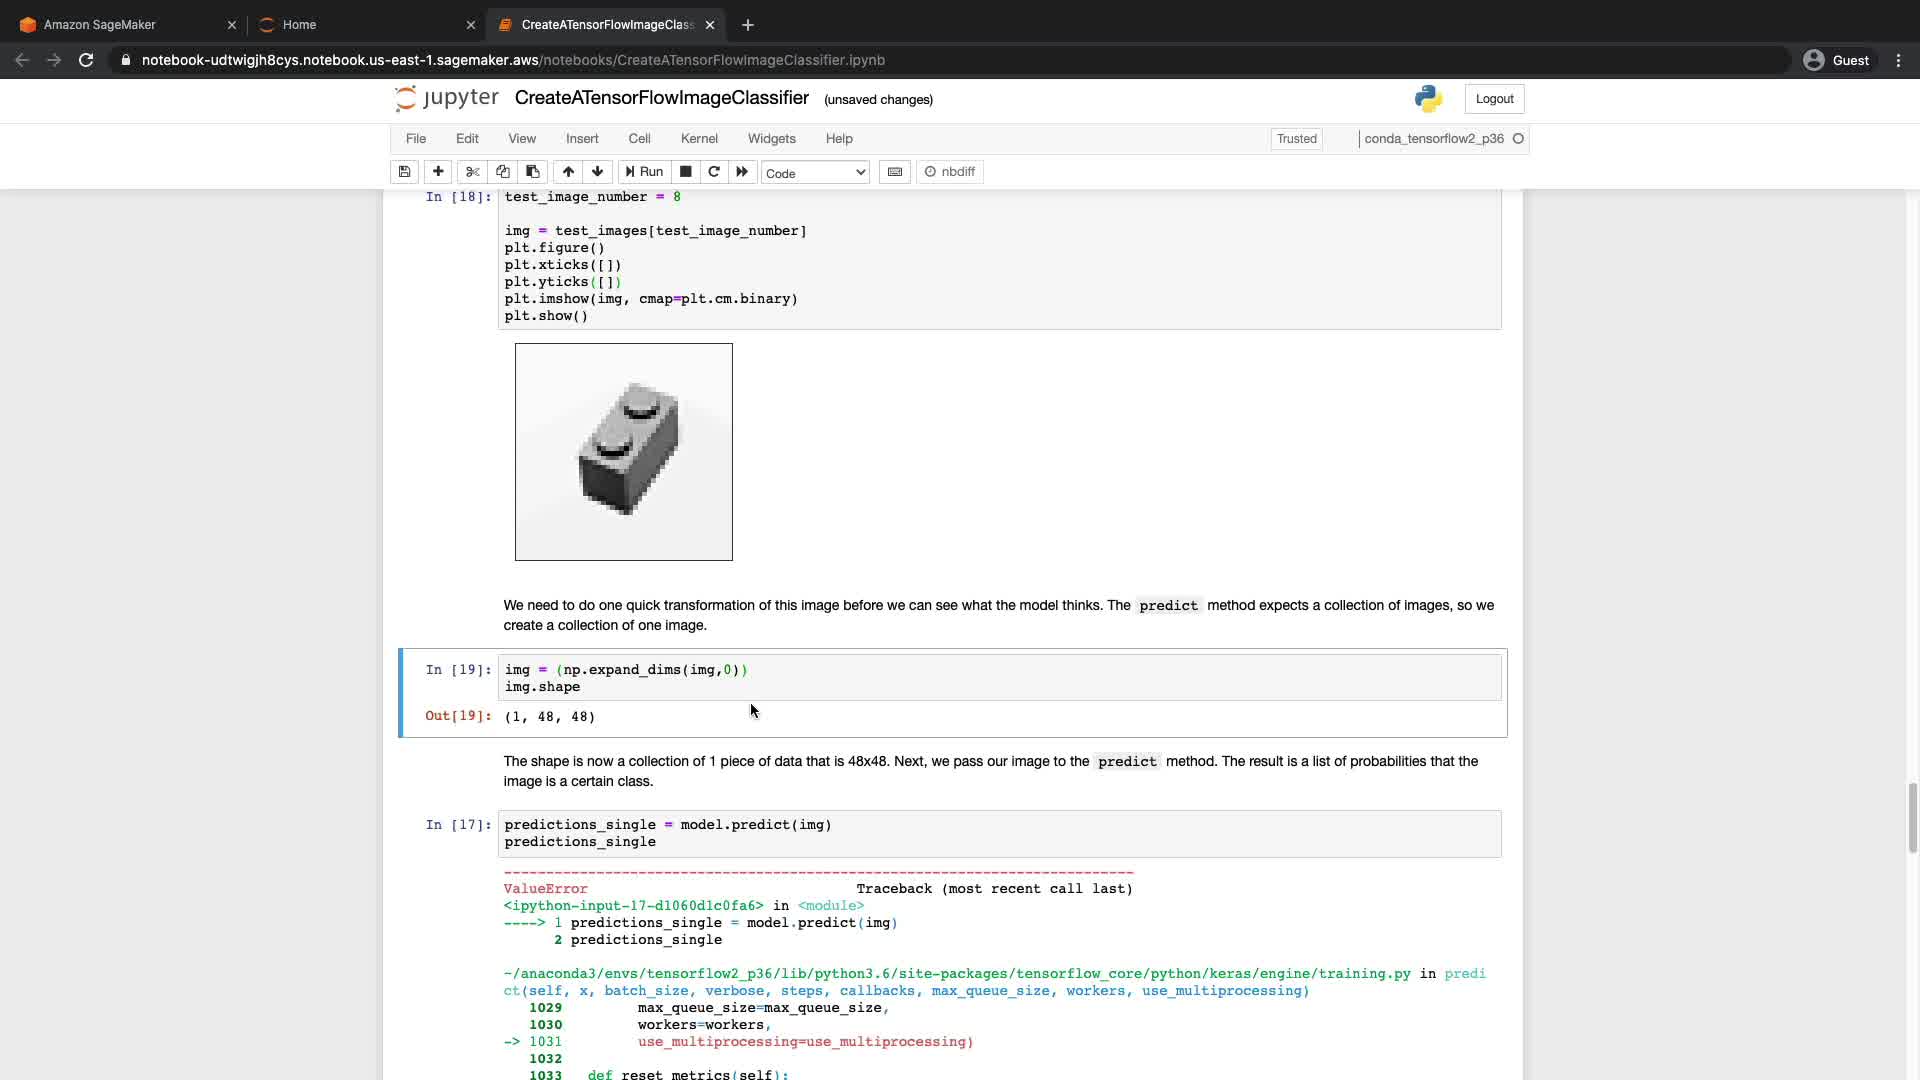The image size is (1920, 1080).
Task: Open the cell type Code dropdown
Action: [x=815, y=173]
